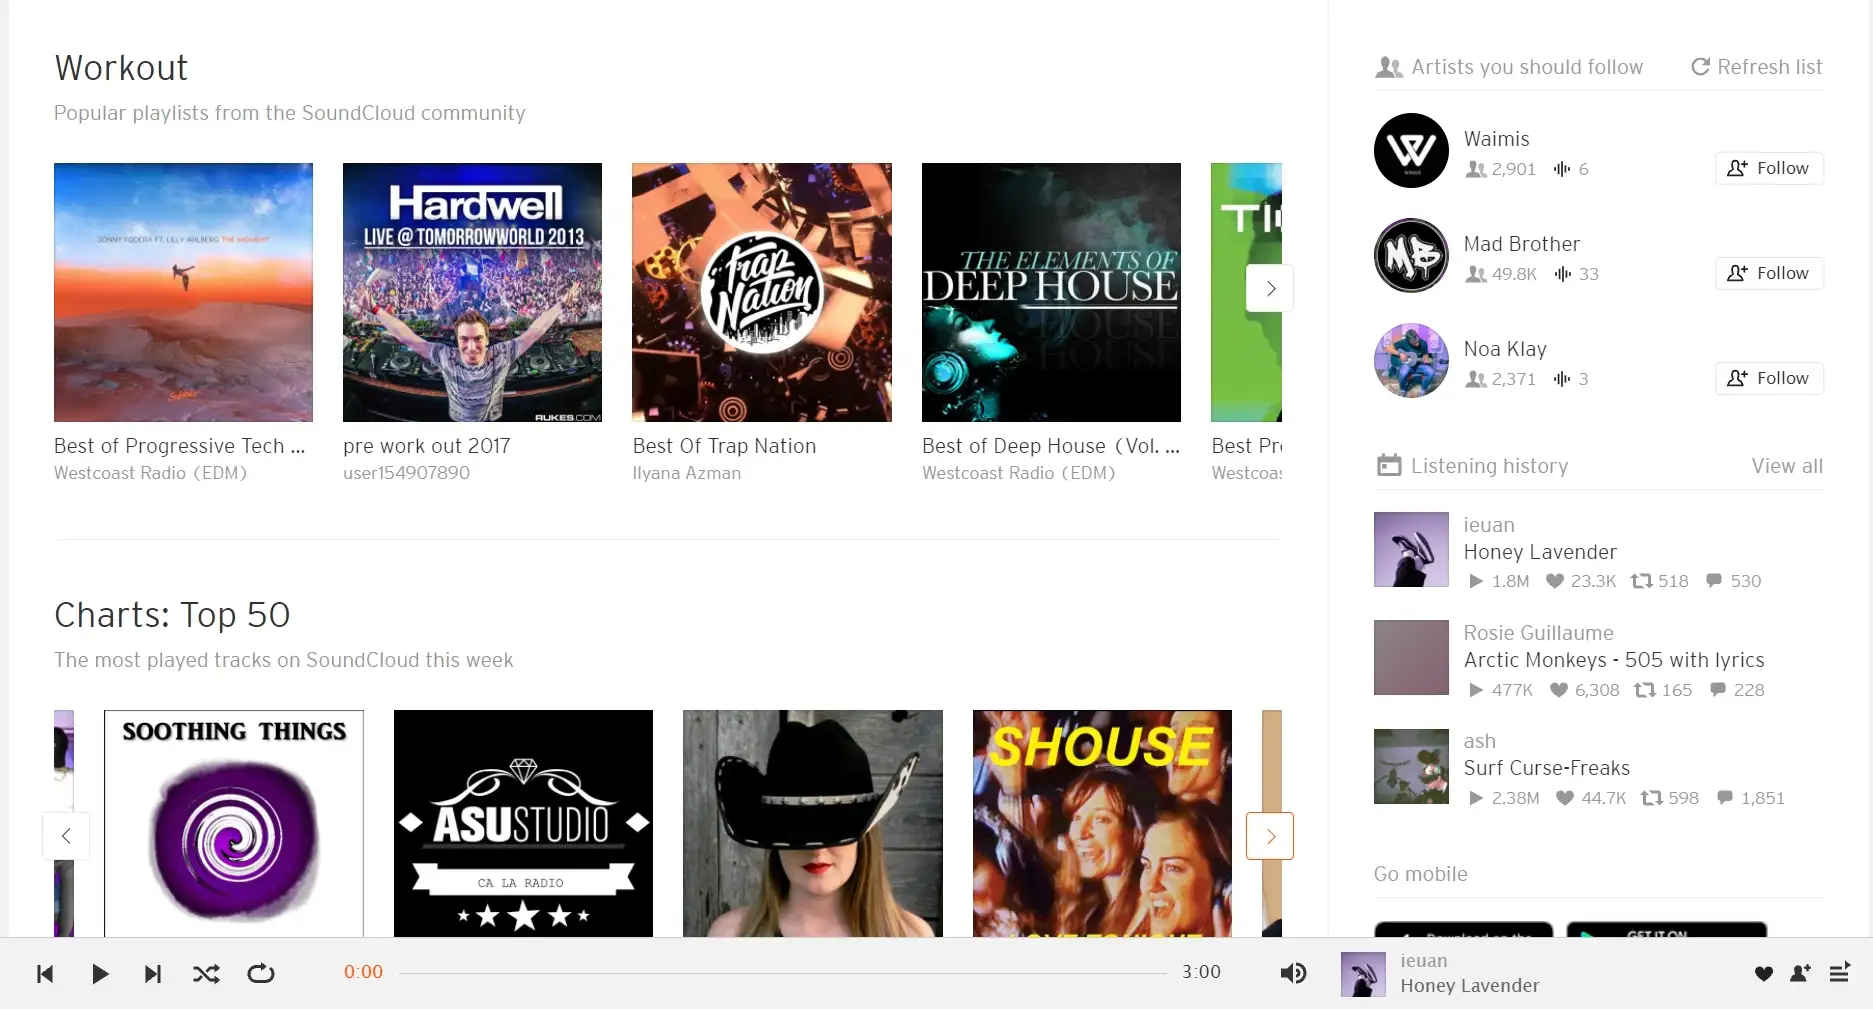Image resolution: width=1873 pixels, height=1009 pixels.
Task: Show next Workout playlists with arrow
Action: [x=1270, y=288]
